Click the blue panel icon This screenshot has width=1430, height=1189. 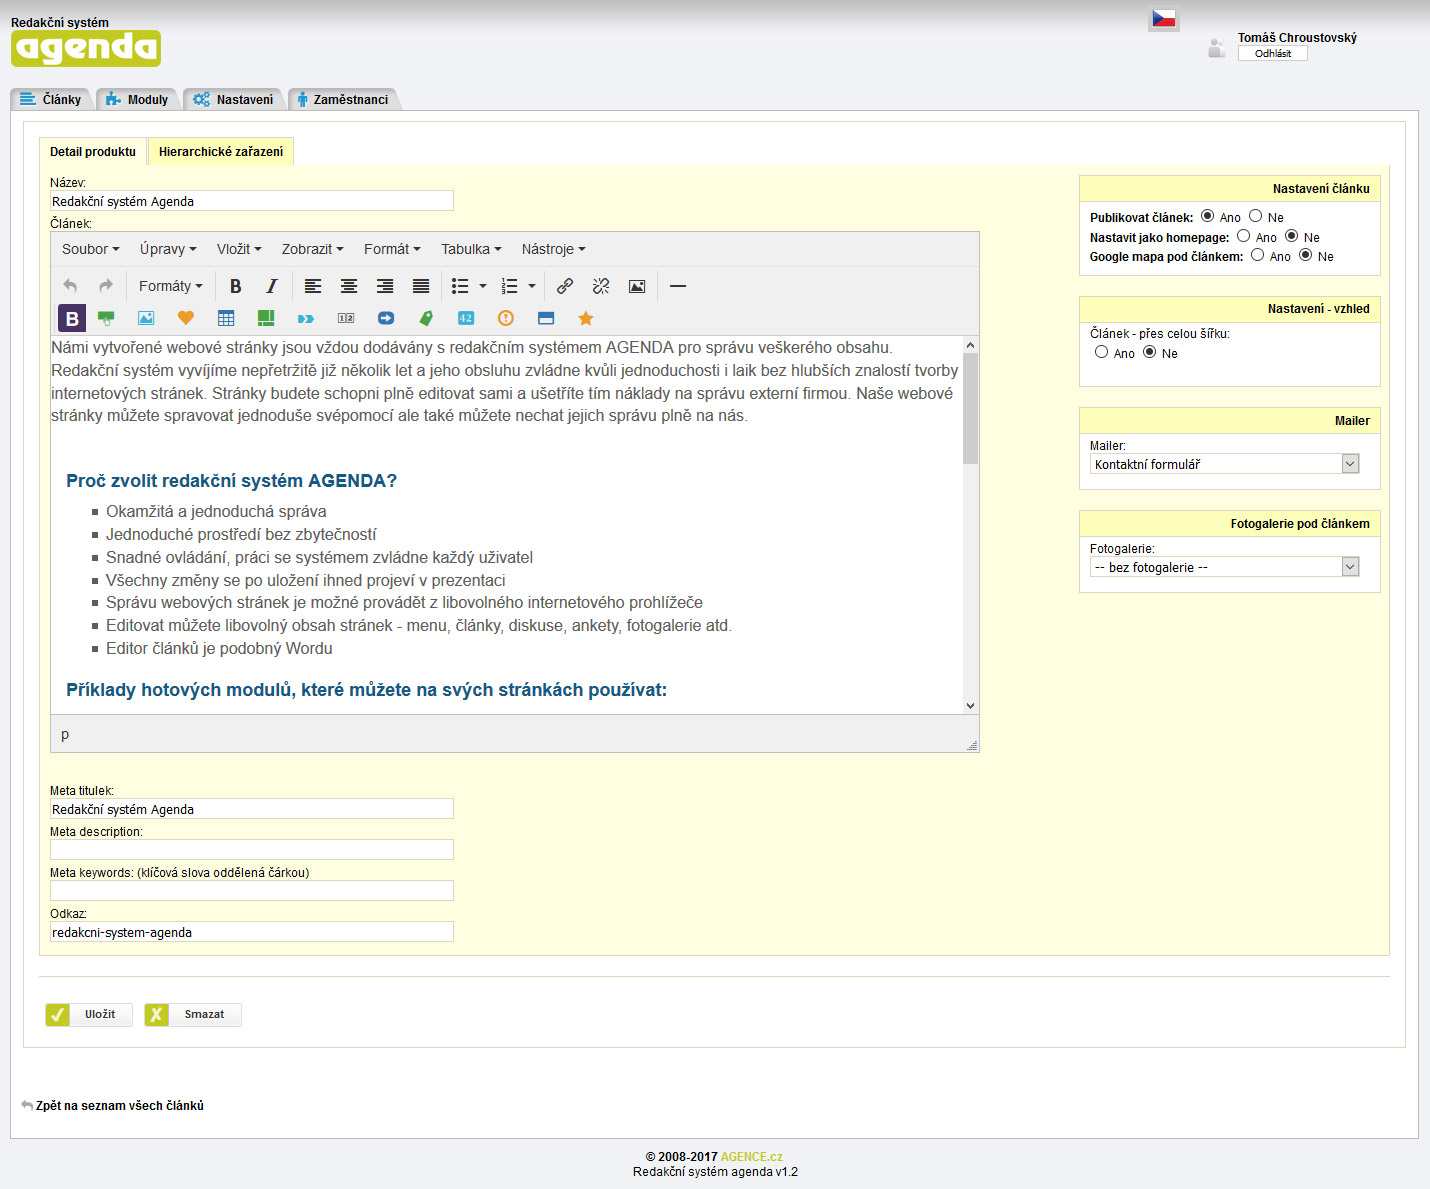coord(546,318)
